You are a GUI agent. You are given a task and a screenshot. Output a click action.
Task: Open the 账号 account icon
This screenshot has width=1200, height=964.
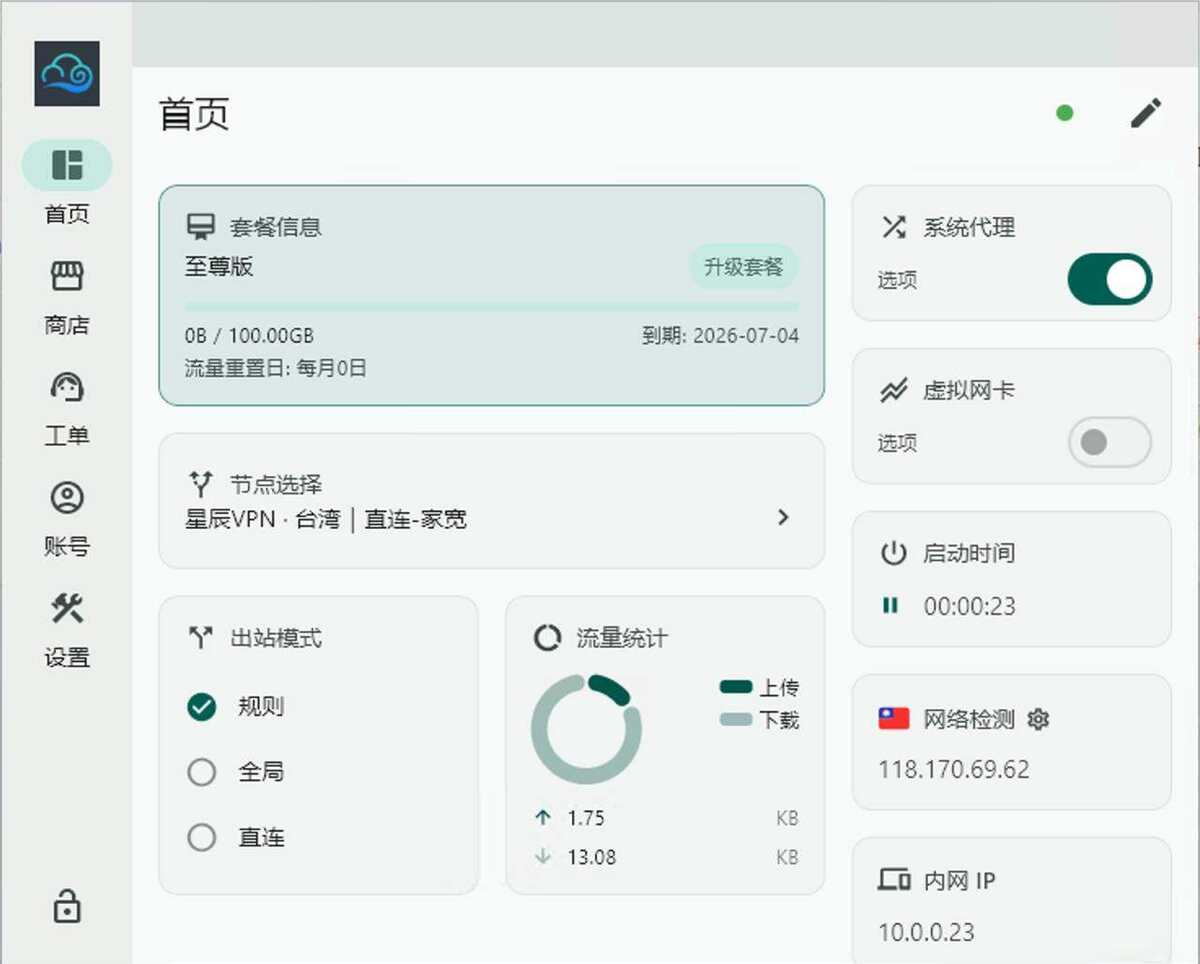[x=67, y=497]
